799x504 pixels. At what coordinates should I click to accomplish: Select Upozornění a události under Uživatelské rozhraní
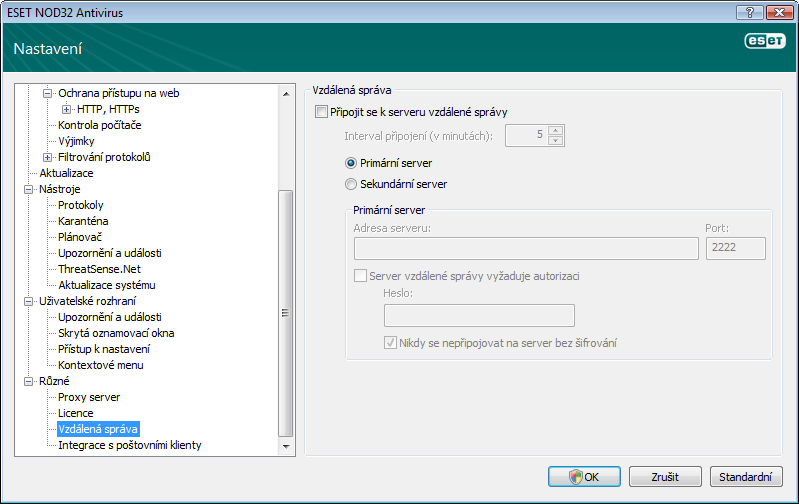point(110,317)
